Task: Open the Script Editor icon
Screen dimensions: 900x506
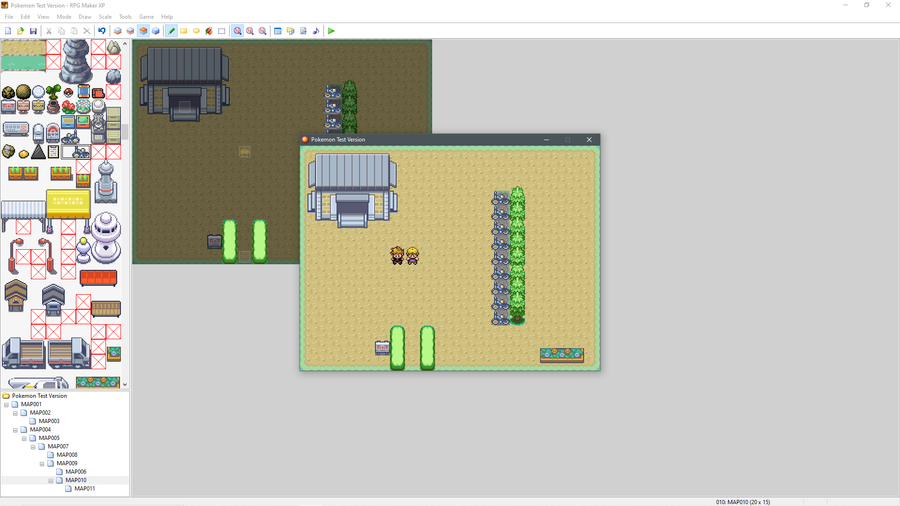Action: click(x=303, y=31)
